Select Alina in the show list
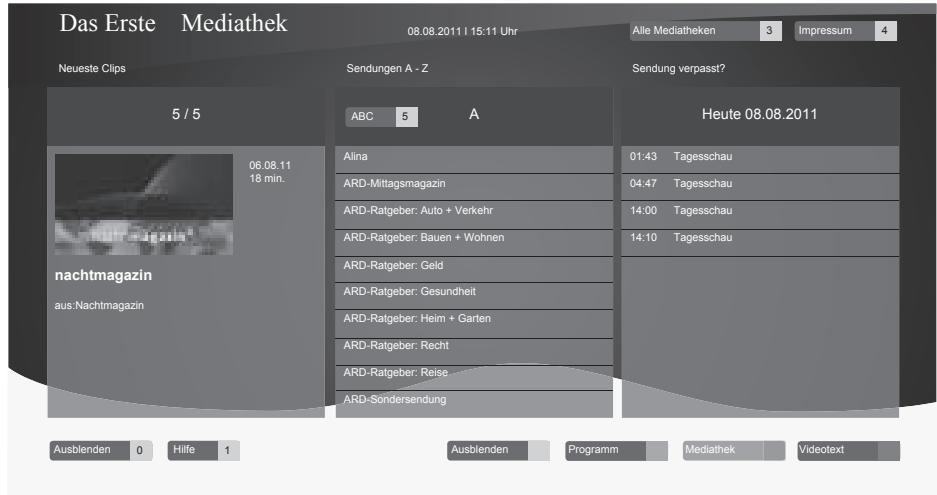937x495 pixels. [474, 160]
